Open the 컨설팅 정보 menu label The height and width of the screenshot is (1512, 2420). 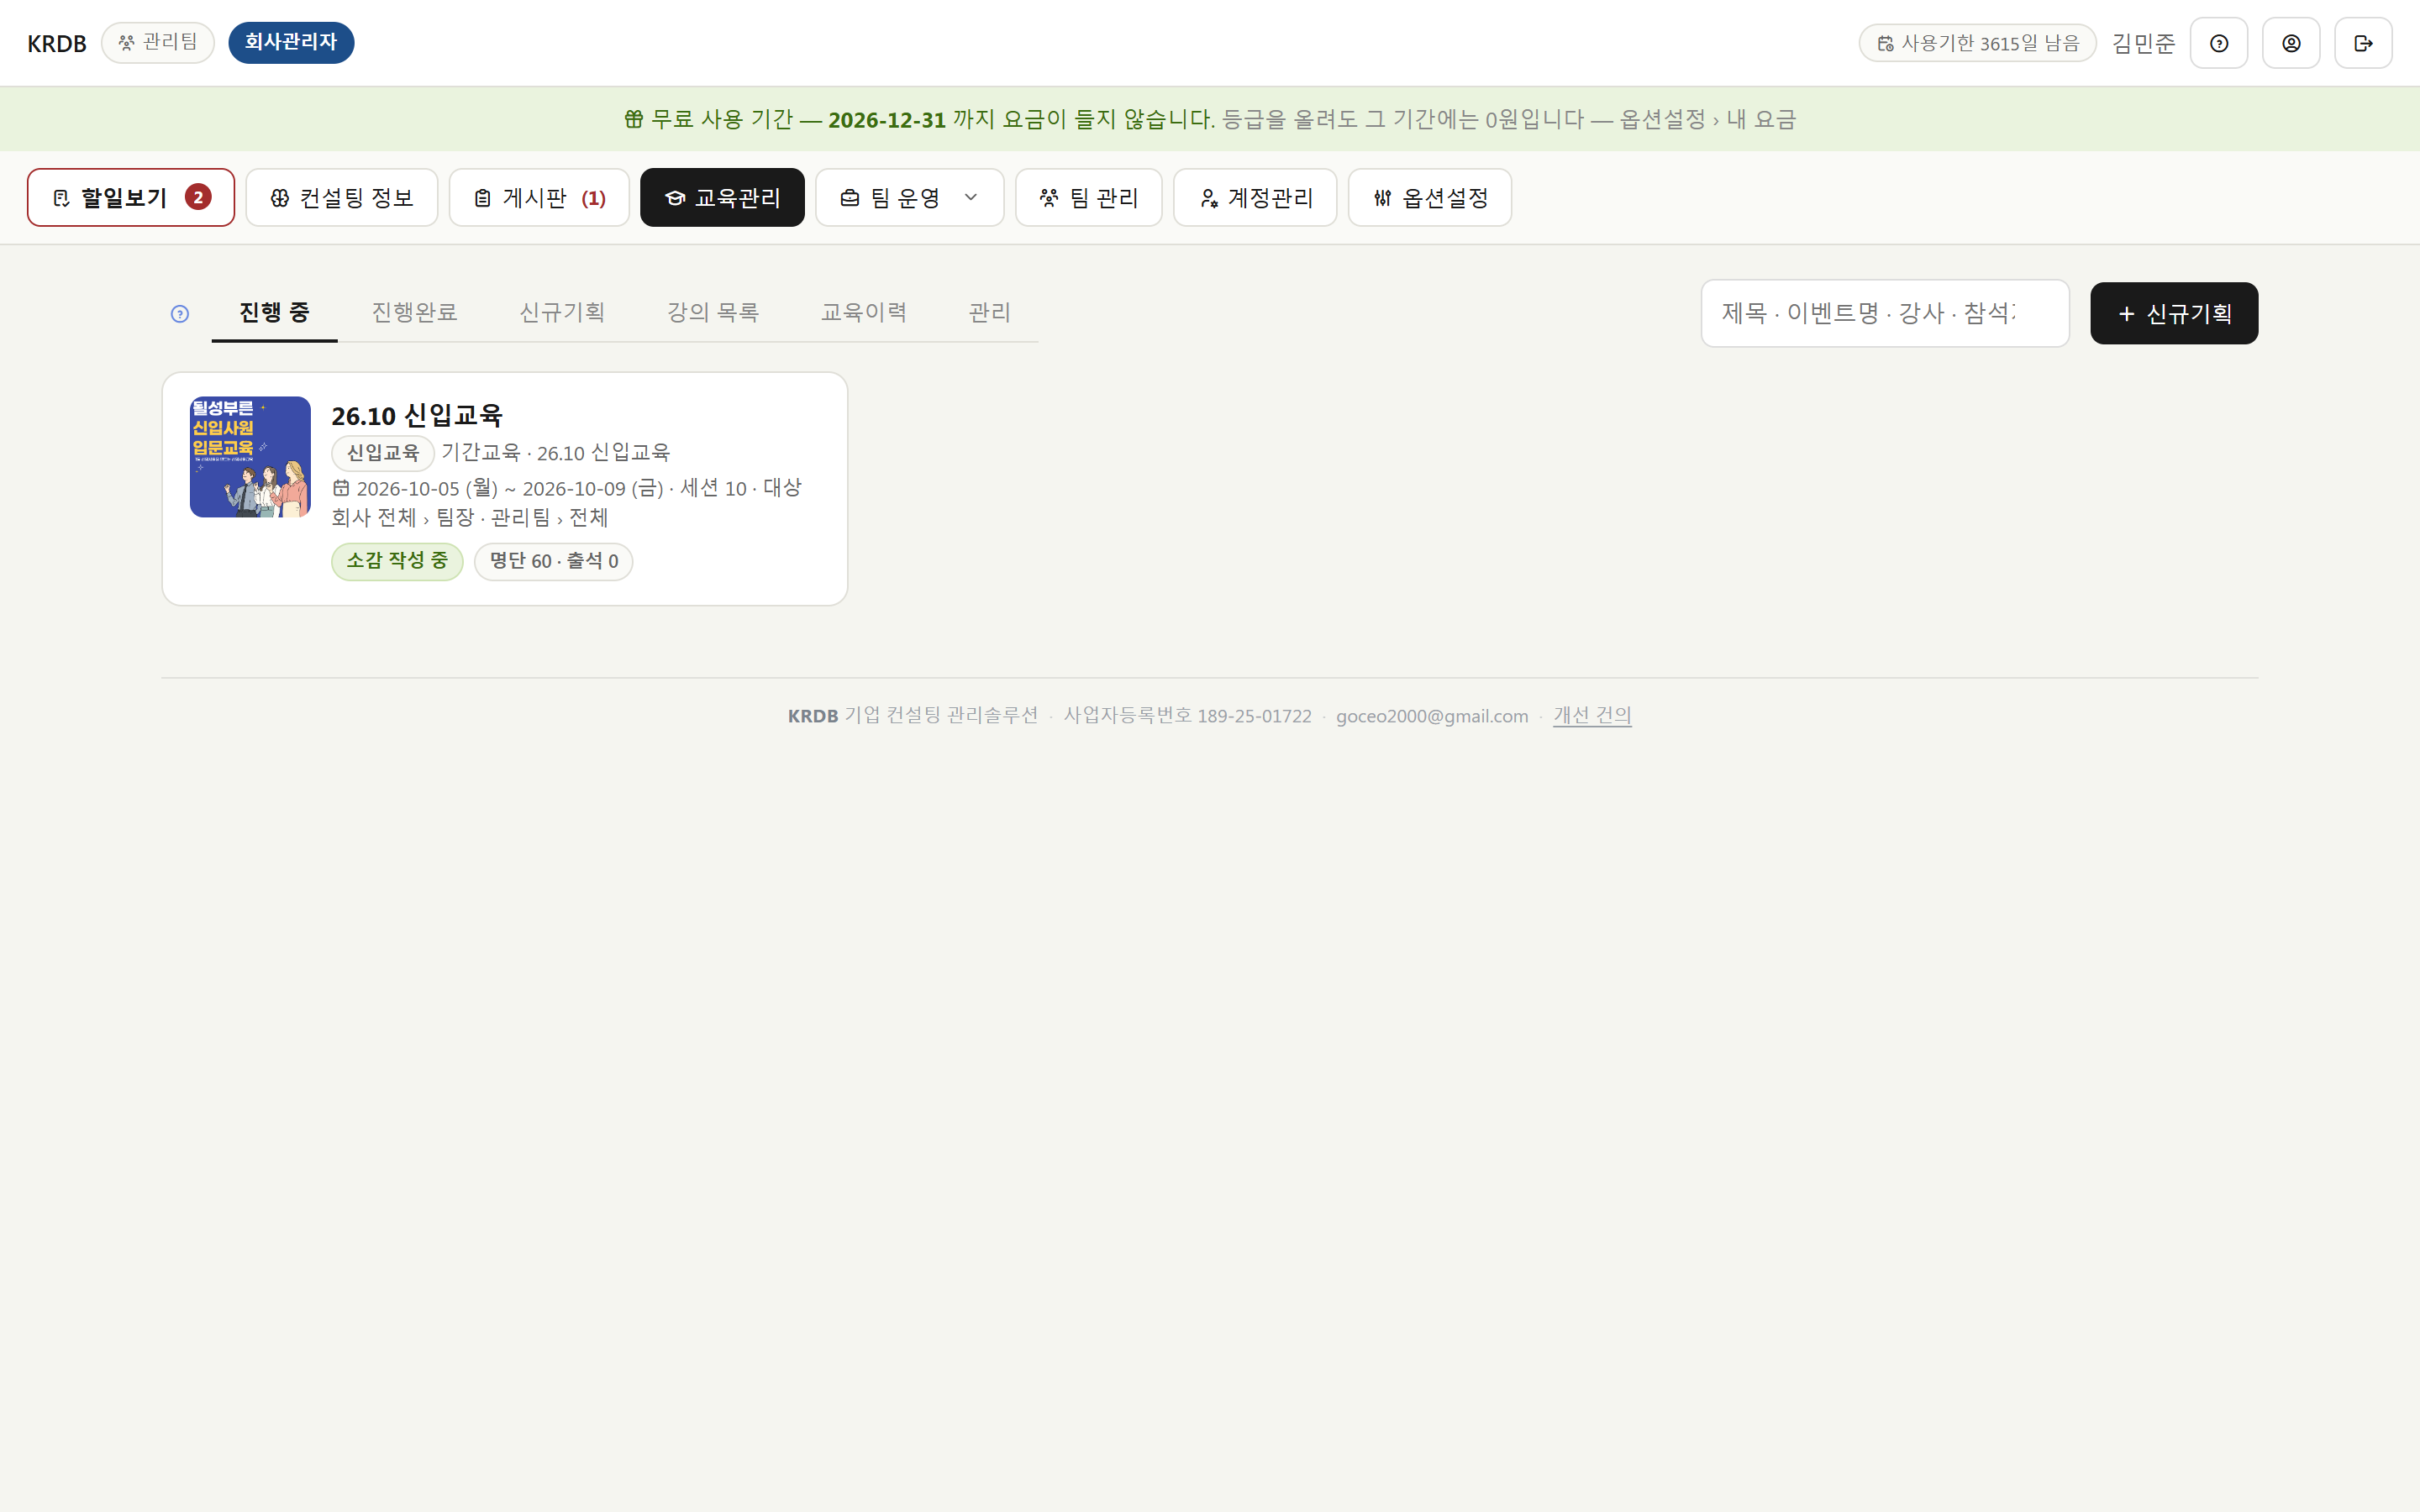[x=357, y=198]
